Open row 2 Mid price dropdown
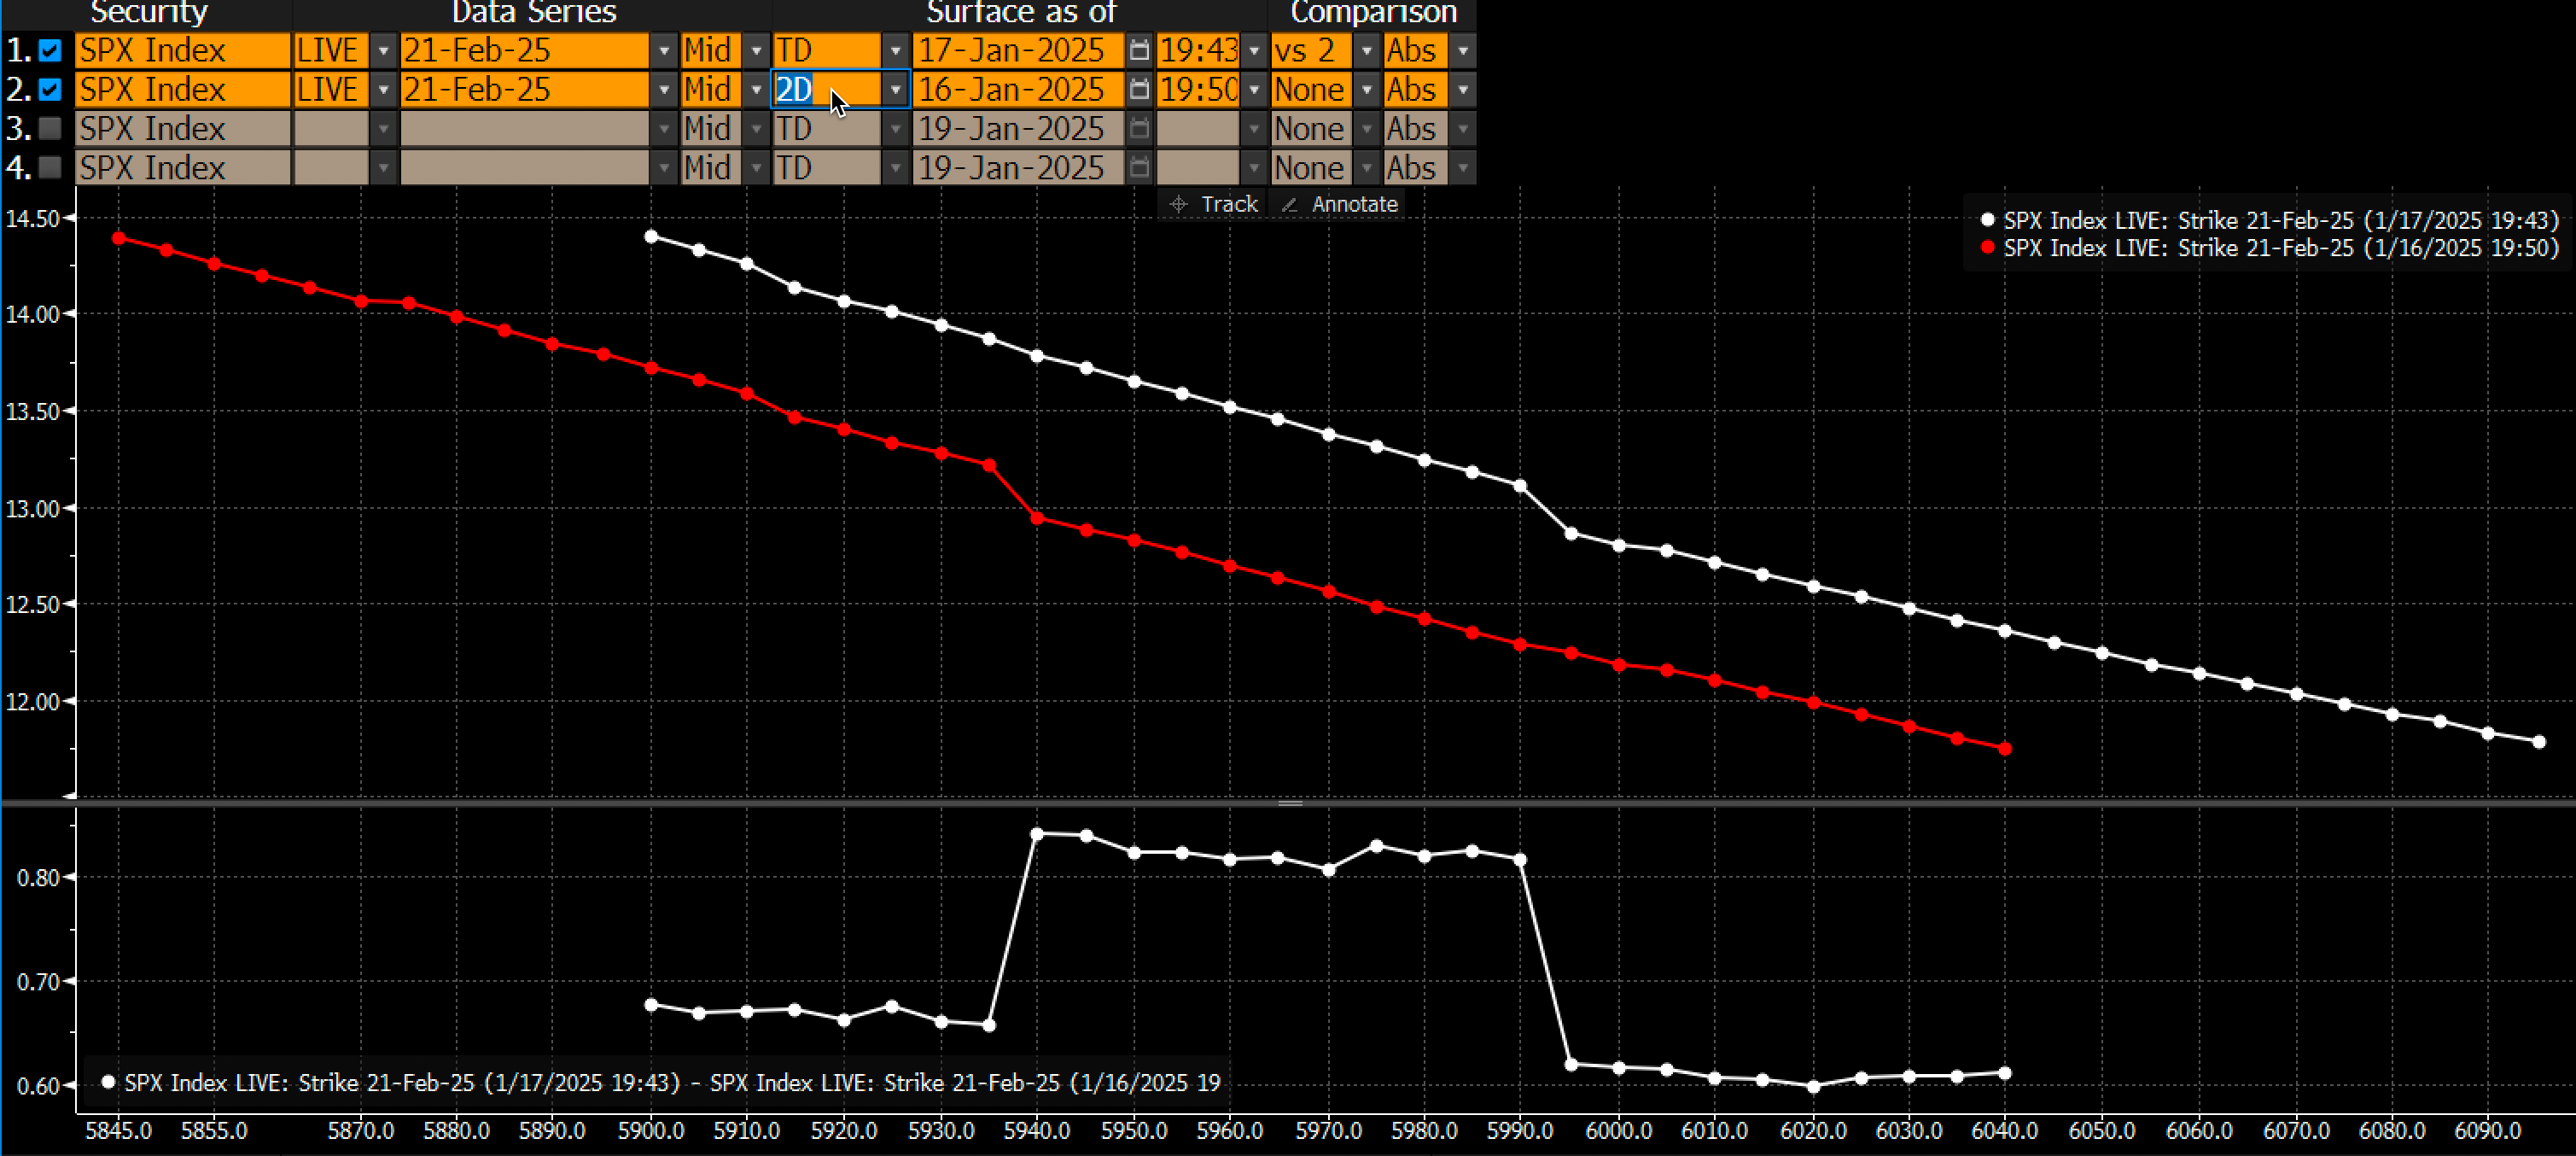This screenshot has width=2576, height=1156. tap(756, 90)
